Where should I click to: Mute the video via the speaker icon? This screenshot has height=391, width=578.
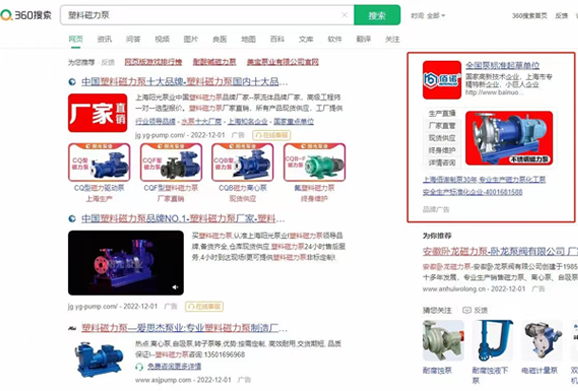(175, 287)
